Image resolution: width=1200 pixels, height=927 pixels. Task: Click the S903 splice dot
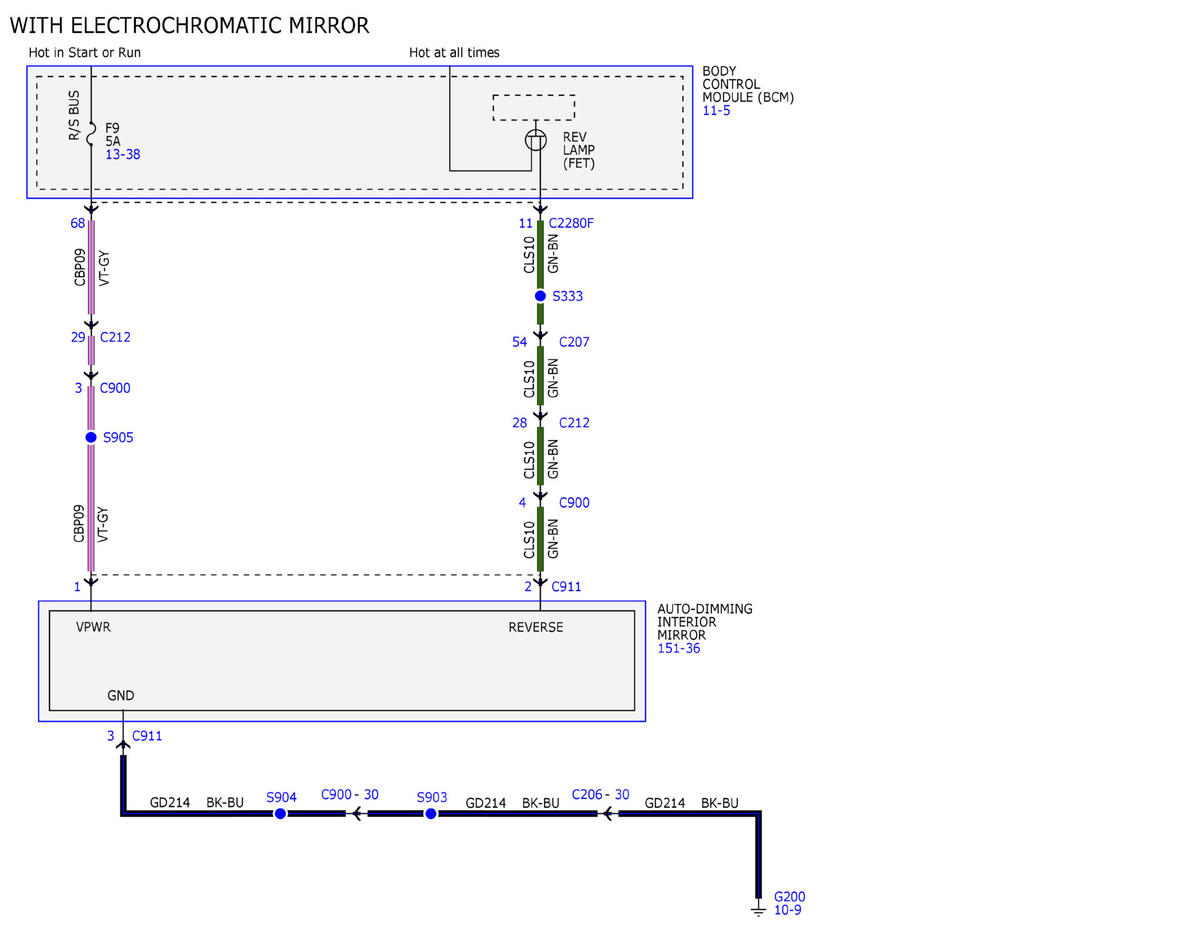pos(431,814)
